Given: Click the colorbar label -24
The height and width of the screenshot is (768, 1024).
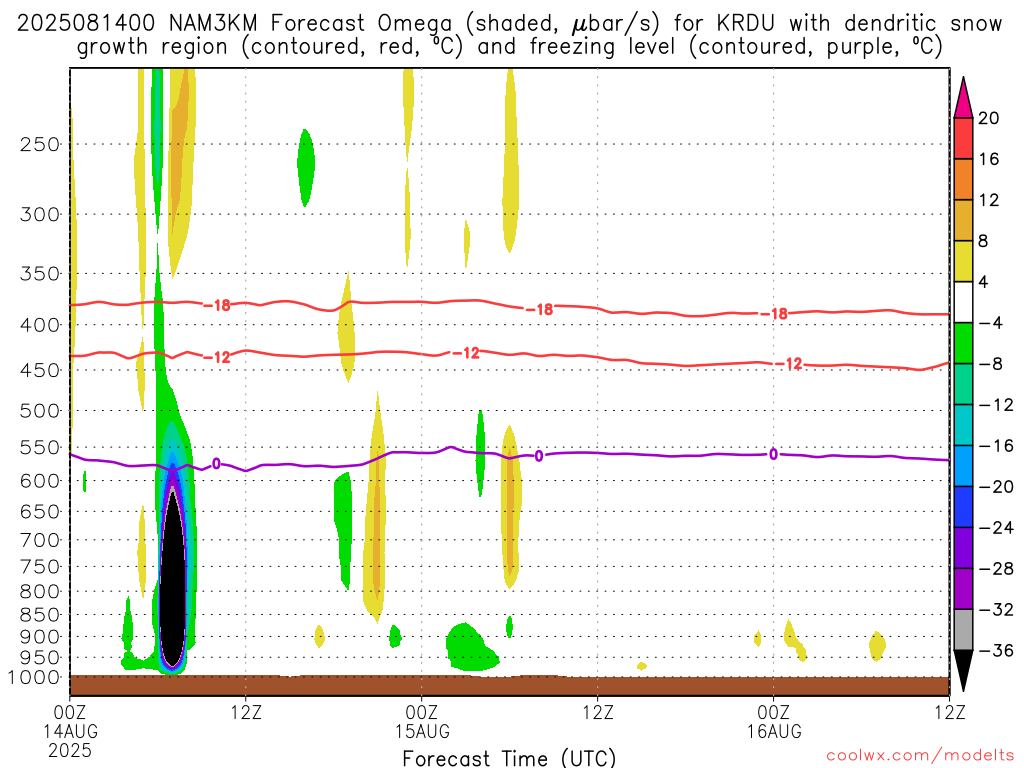Looking at the screenshot, I should [x=996, y=528].
